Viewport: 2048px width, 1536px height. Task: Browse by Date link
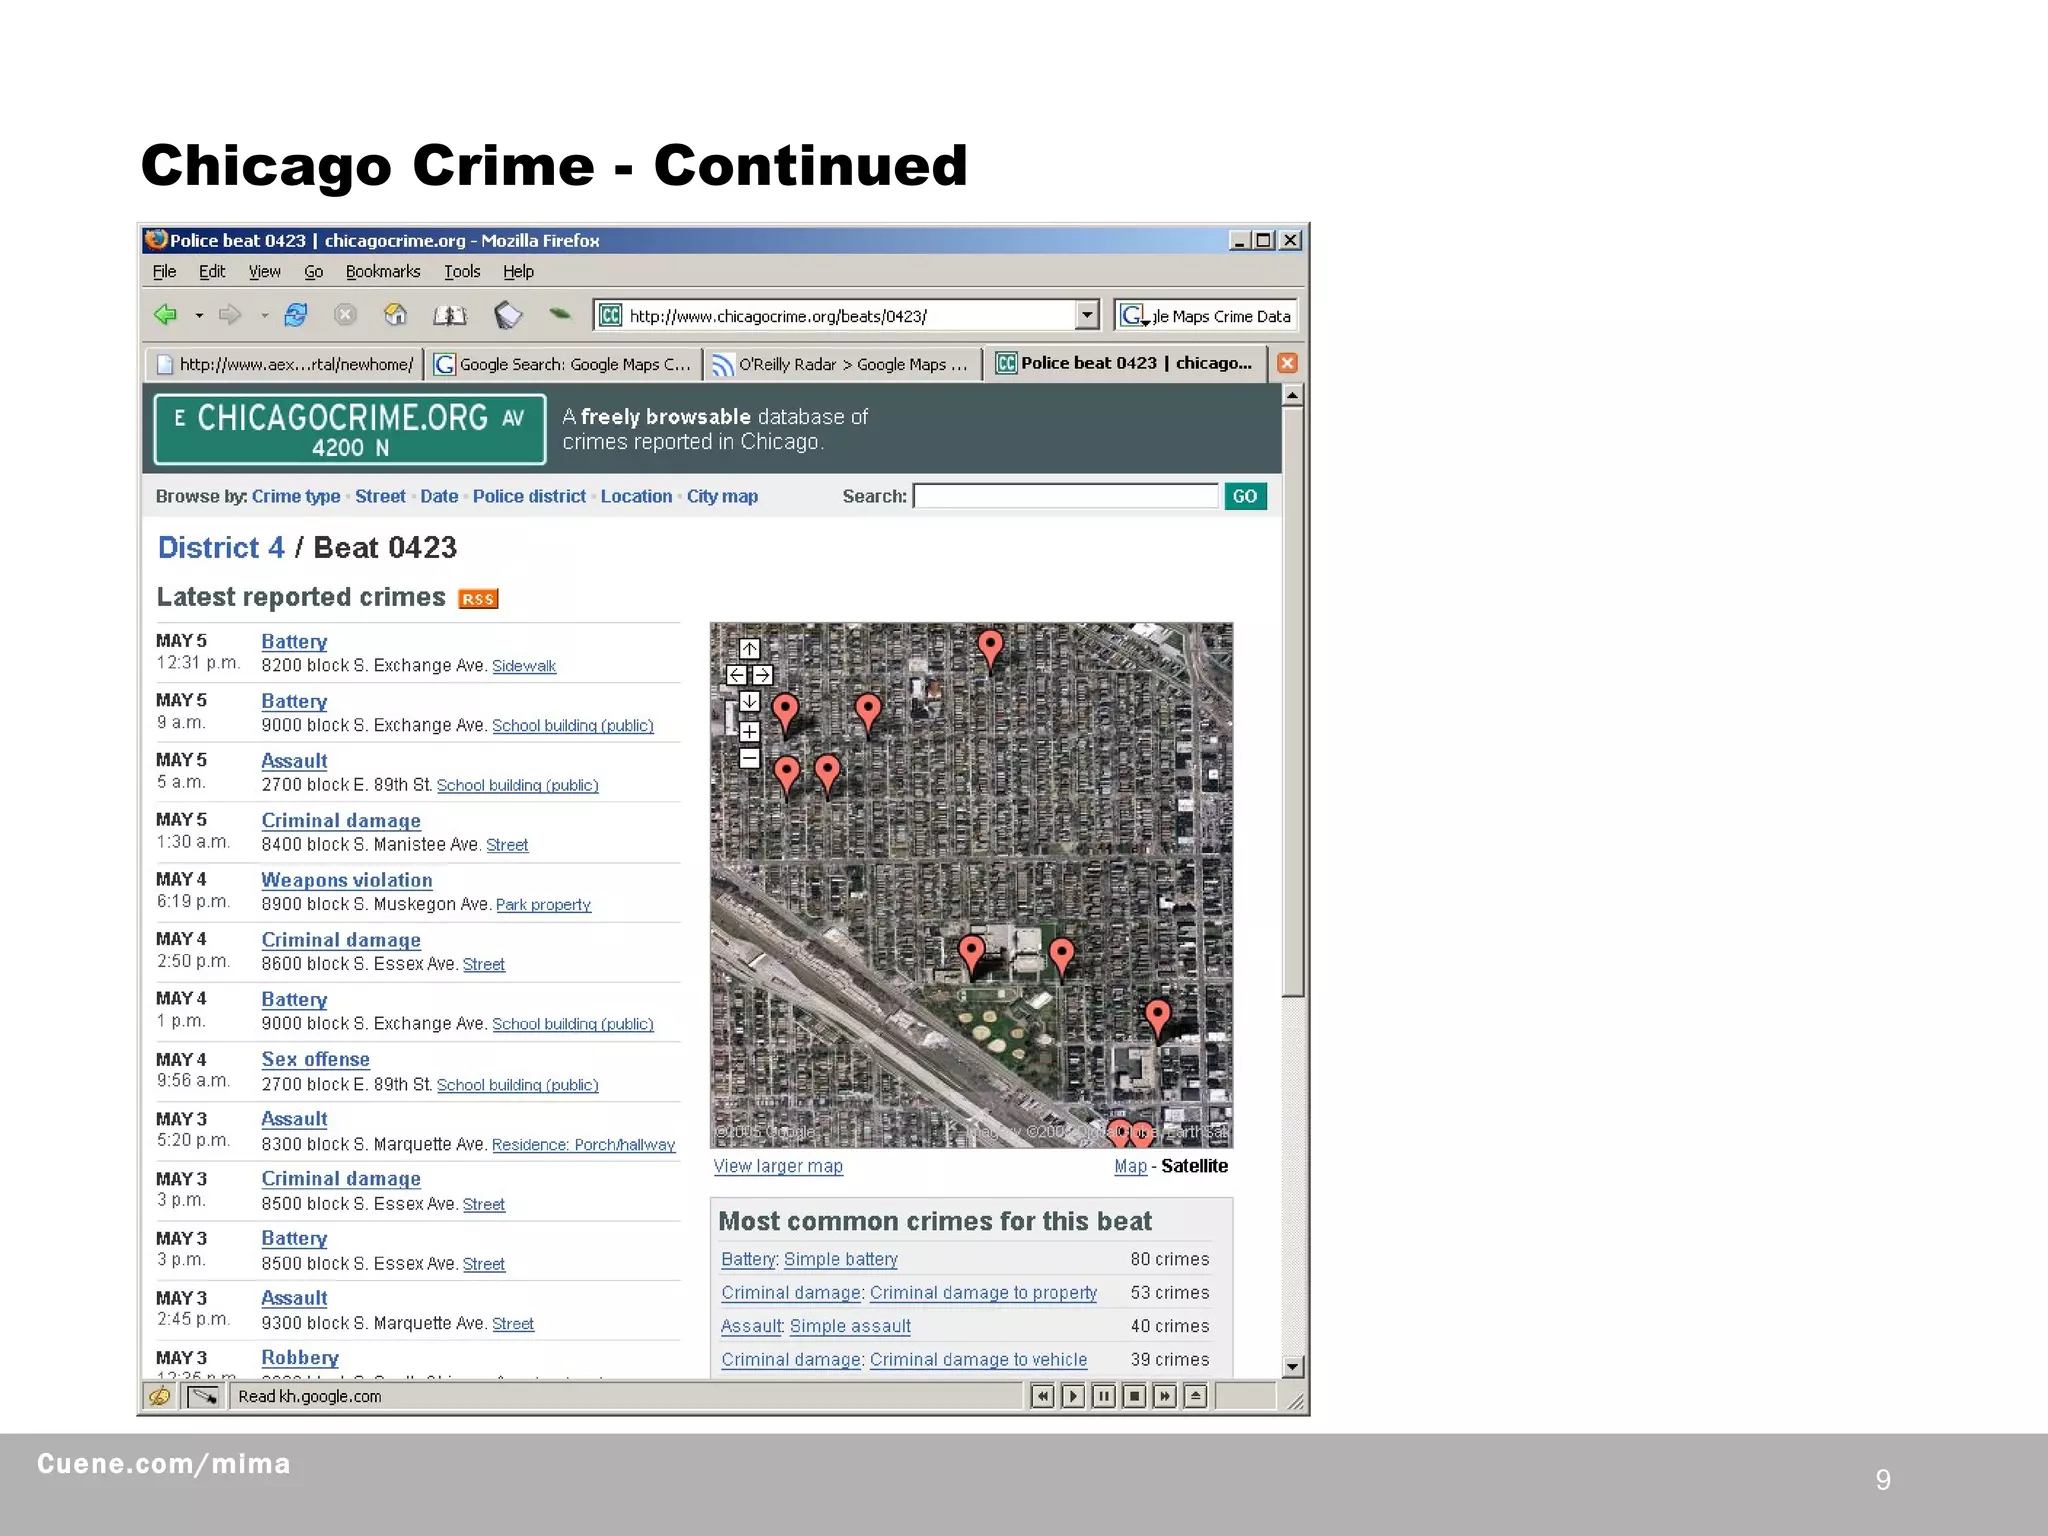439,496
